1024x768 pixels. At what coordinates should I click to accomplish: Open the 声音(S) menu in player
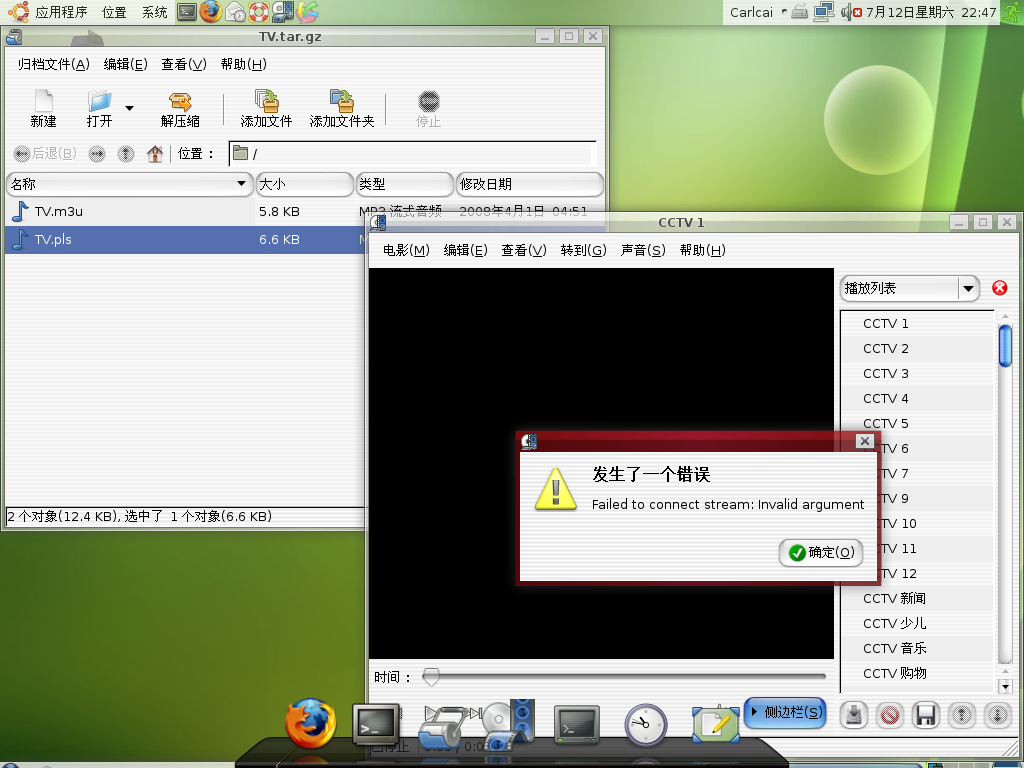coord(643,250)
